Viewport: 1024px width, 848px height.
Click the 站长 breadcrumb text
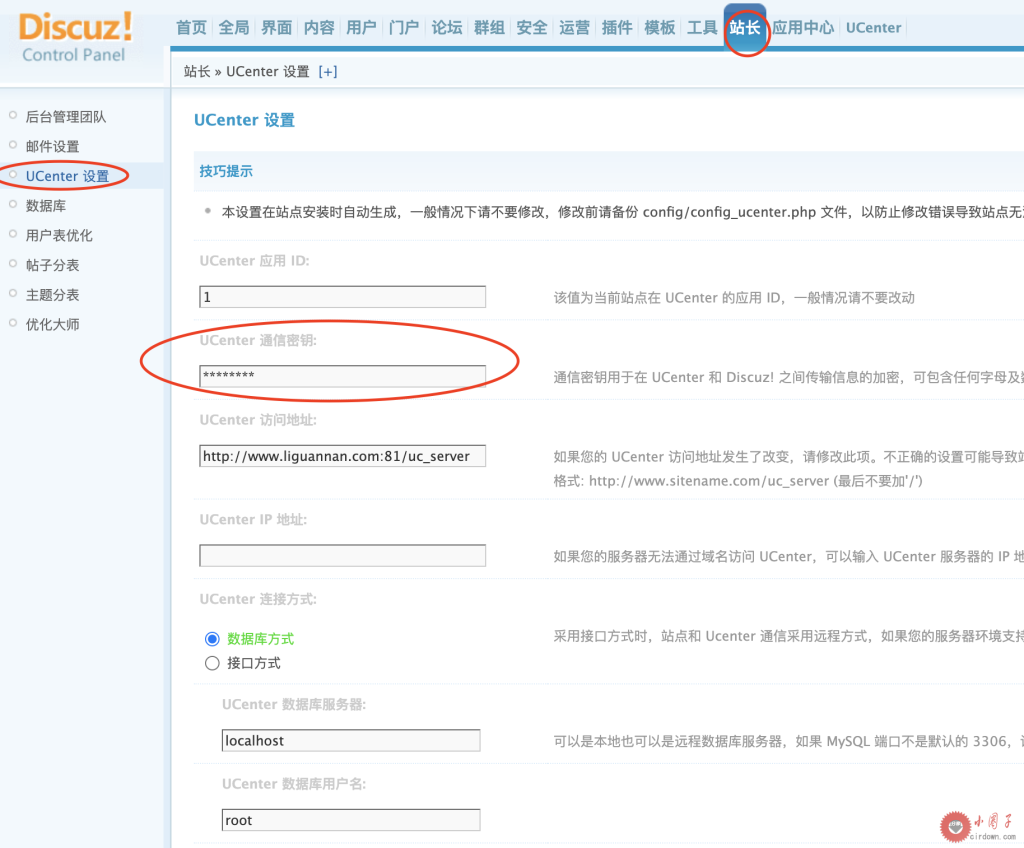pos(197,72)
